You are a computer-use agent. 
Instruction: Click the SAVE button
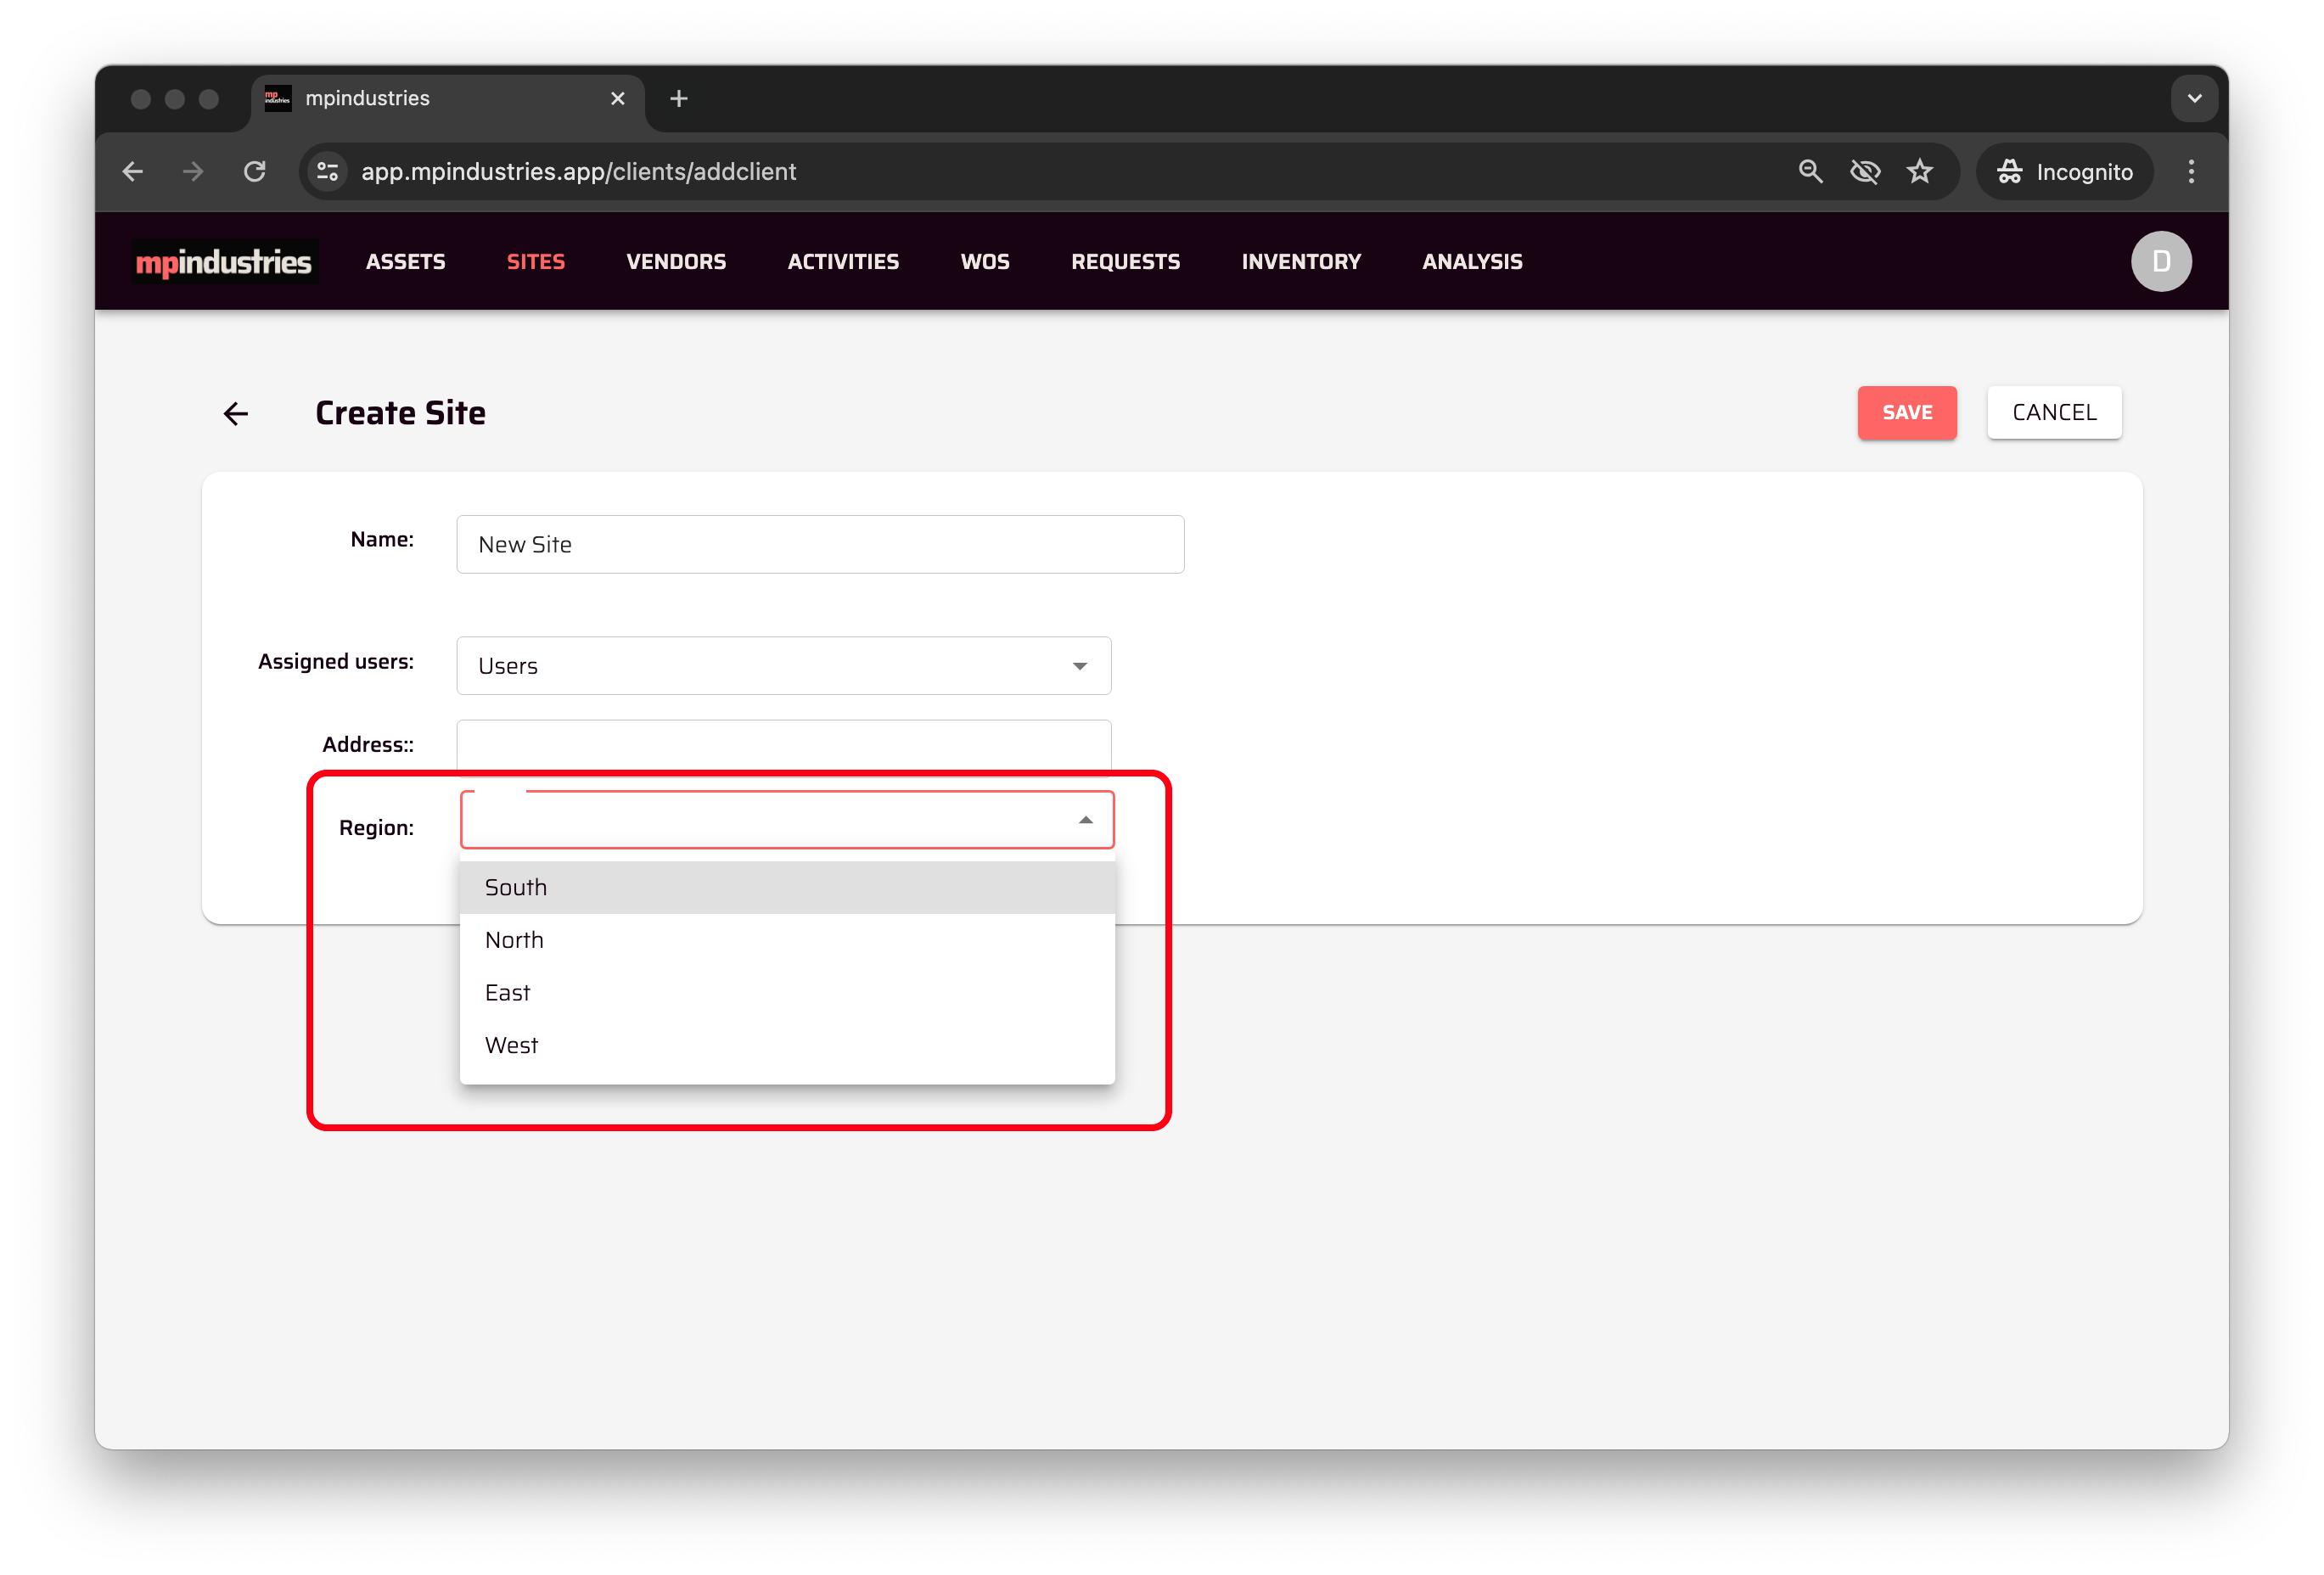click(x=1906, y=413)
